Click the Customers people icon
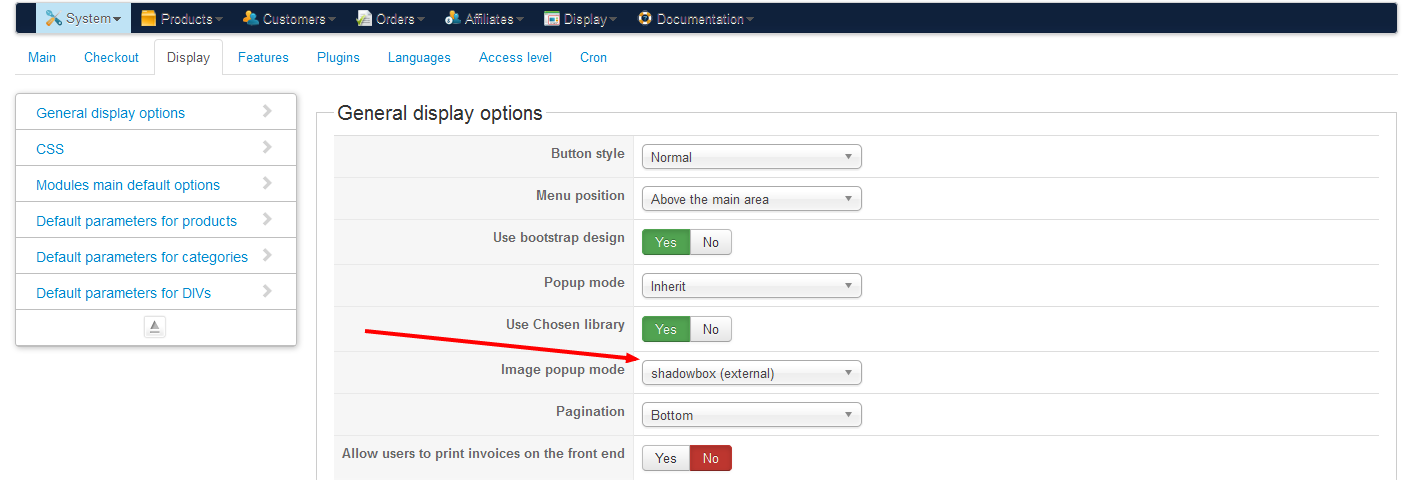The width and height of the screenshot is (1402, 480). coord(250,18)
